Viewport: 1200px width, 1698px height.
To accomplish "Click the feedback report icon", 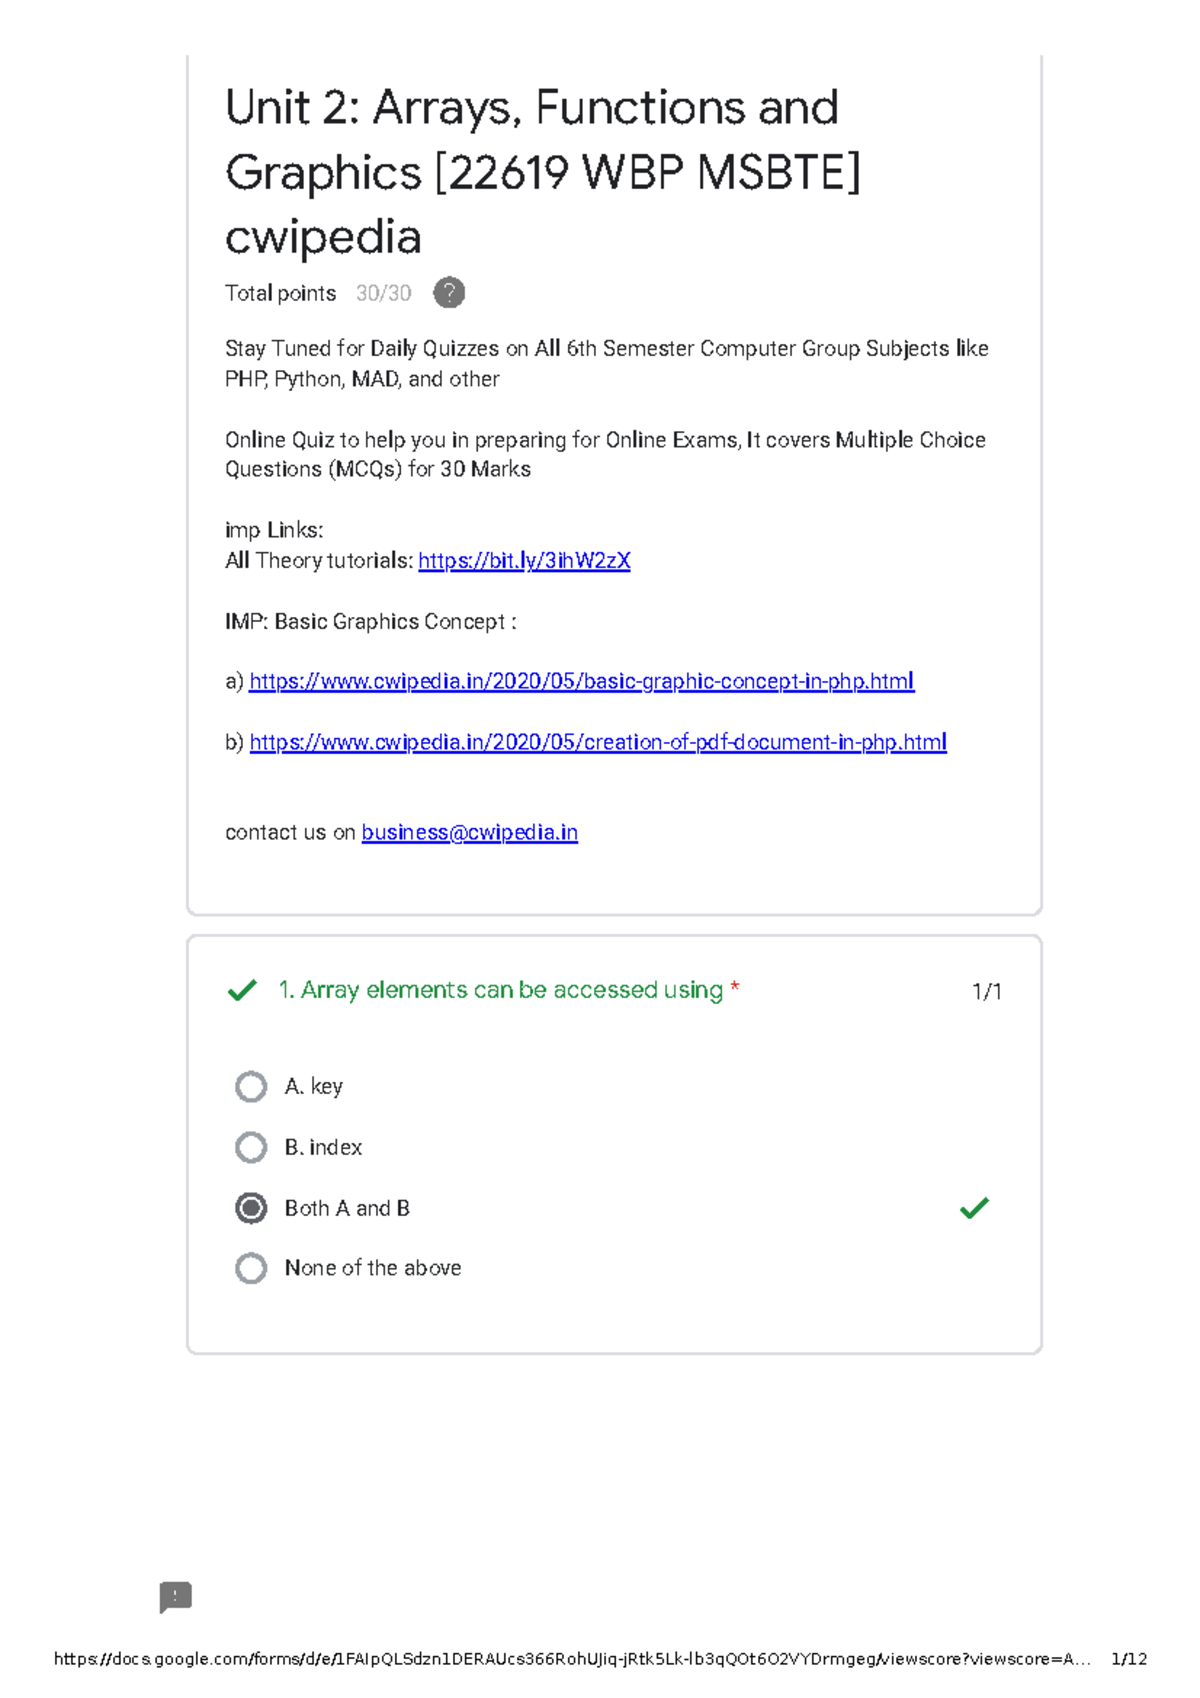I will (x=176, y=1597).
